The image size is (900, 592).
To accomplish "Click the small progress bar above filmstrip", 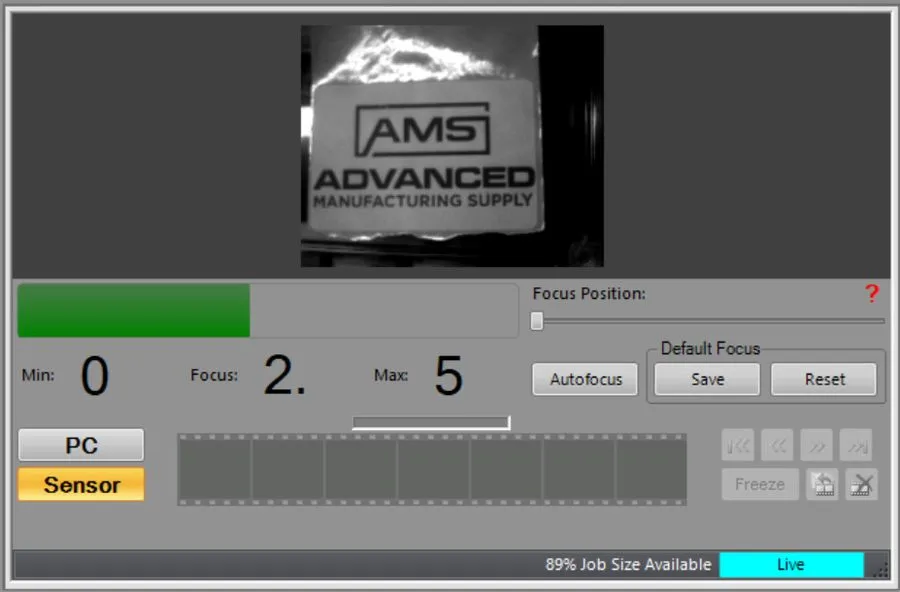I will 431,423.
